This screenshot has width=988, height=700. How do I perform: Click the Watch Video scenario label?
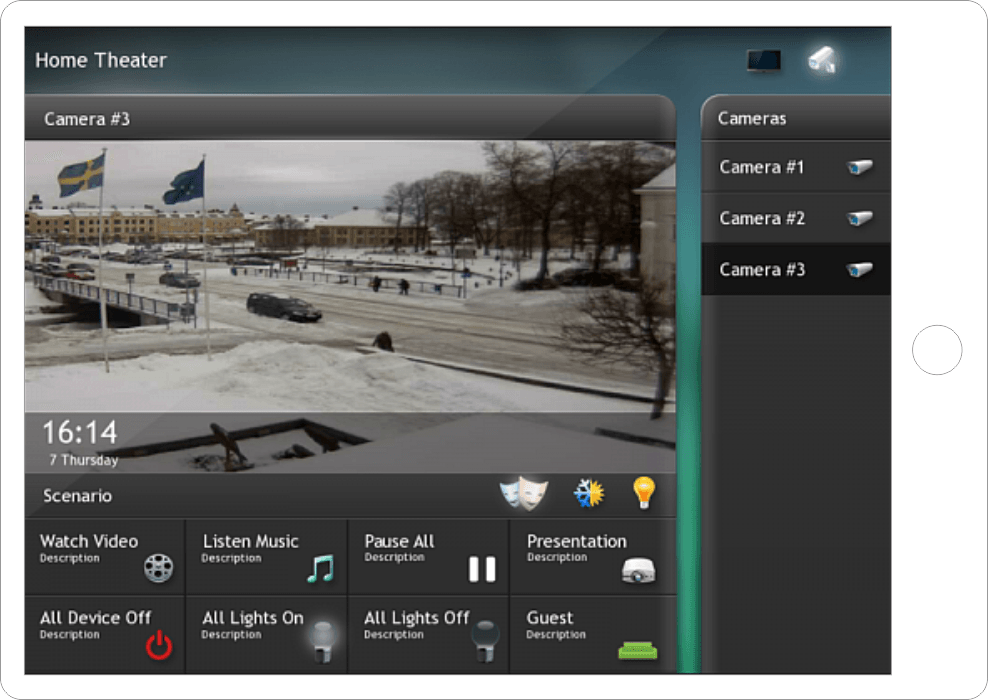click(x=89, y=541)
